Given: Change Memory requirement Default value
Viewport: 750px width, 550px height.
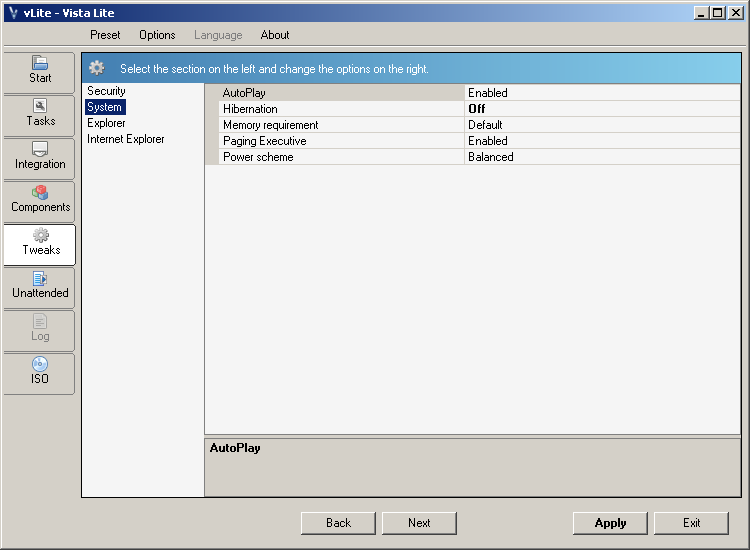Looking at the screenshot, I should 602,125.
